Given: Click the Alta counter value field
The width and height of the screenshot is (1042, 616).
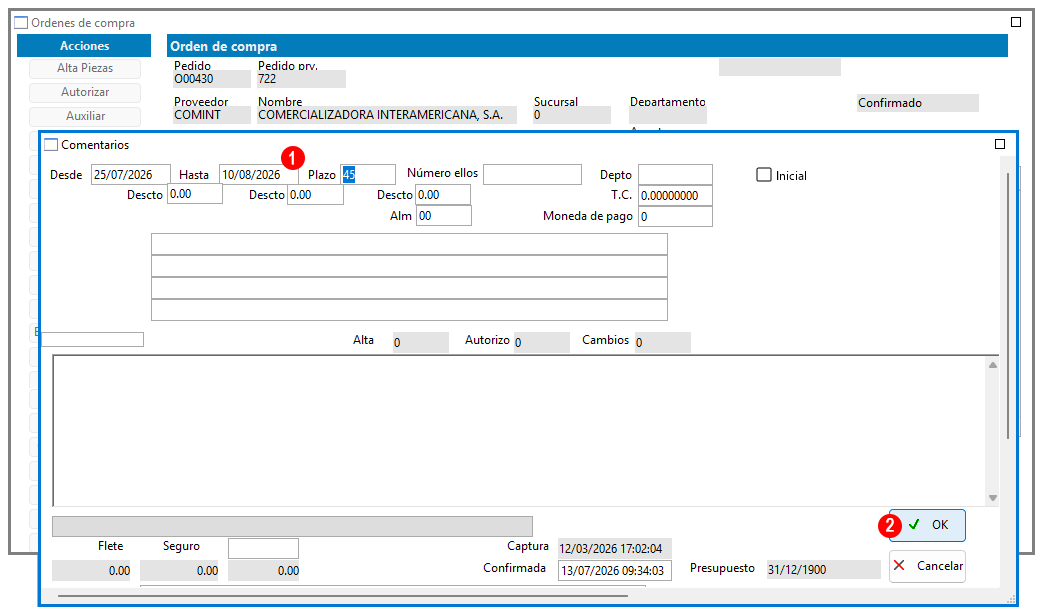Looking at the screenshot, I should coord(421,342).
